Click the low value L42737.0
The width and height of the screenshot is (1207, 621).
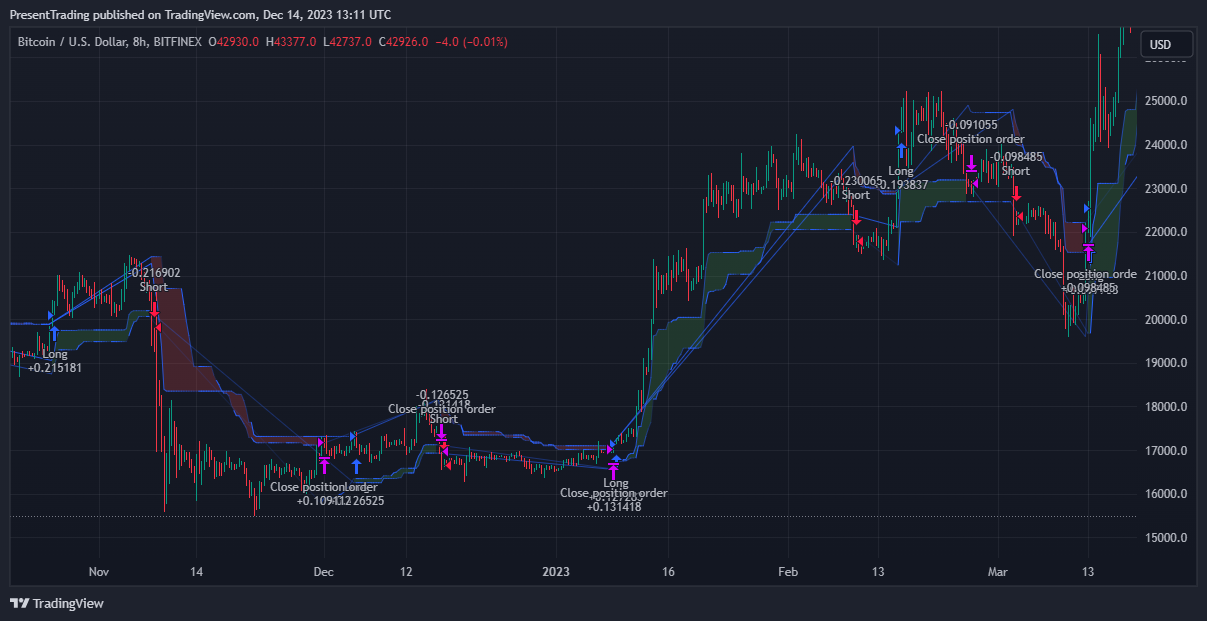pyautogui.click(x=347, y=42)
